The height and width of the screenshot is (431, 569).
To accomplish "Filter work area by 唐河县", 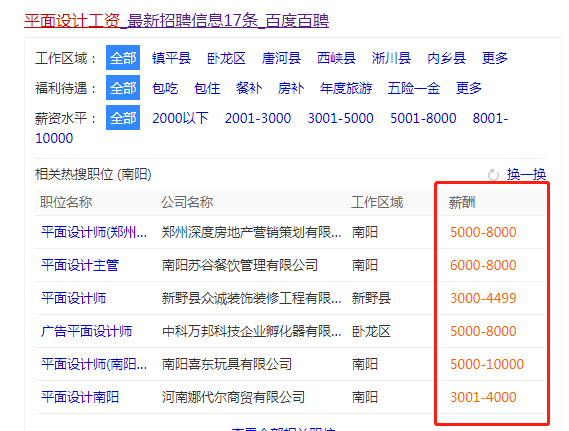I will (x=281, y=58).
